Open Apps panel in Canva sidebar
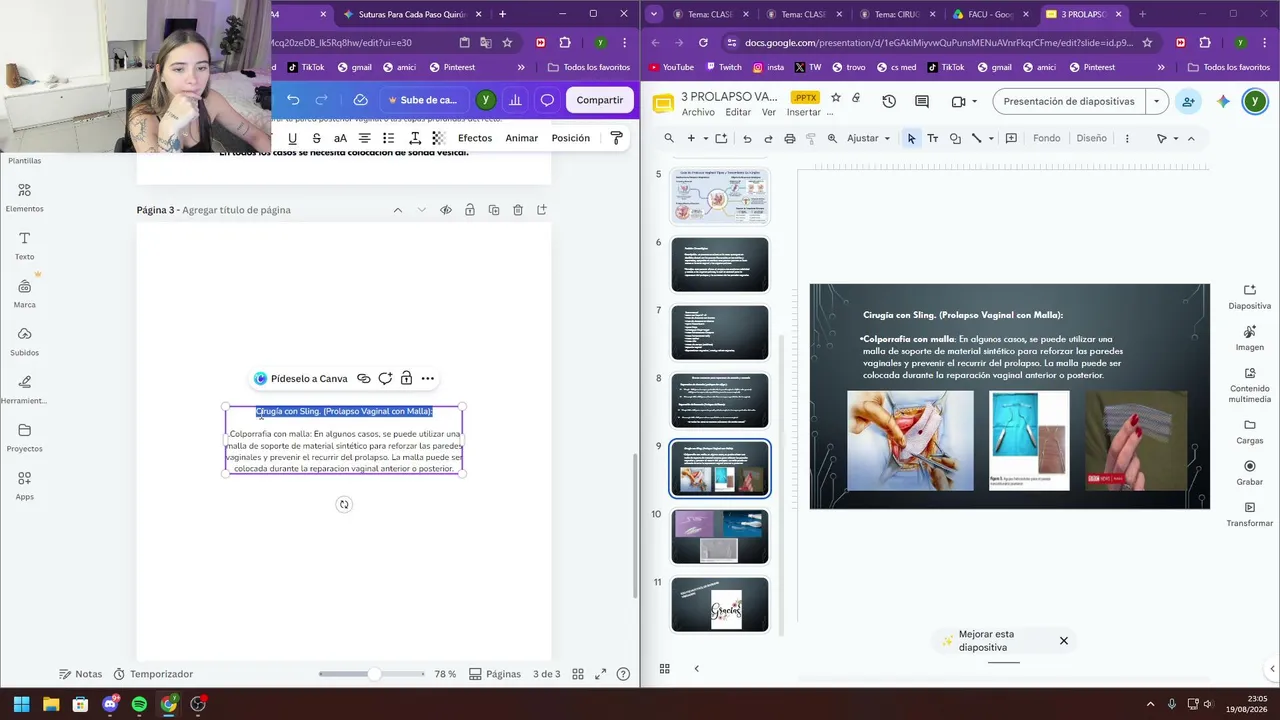Image resolution: width=1280 pixels, height=720 pixels. click(x=24, y=486)
